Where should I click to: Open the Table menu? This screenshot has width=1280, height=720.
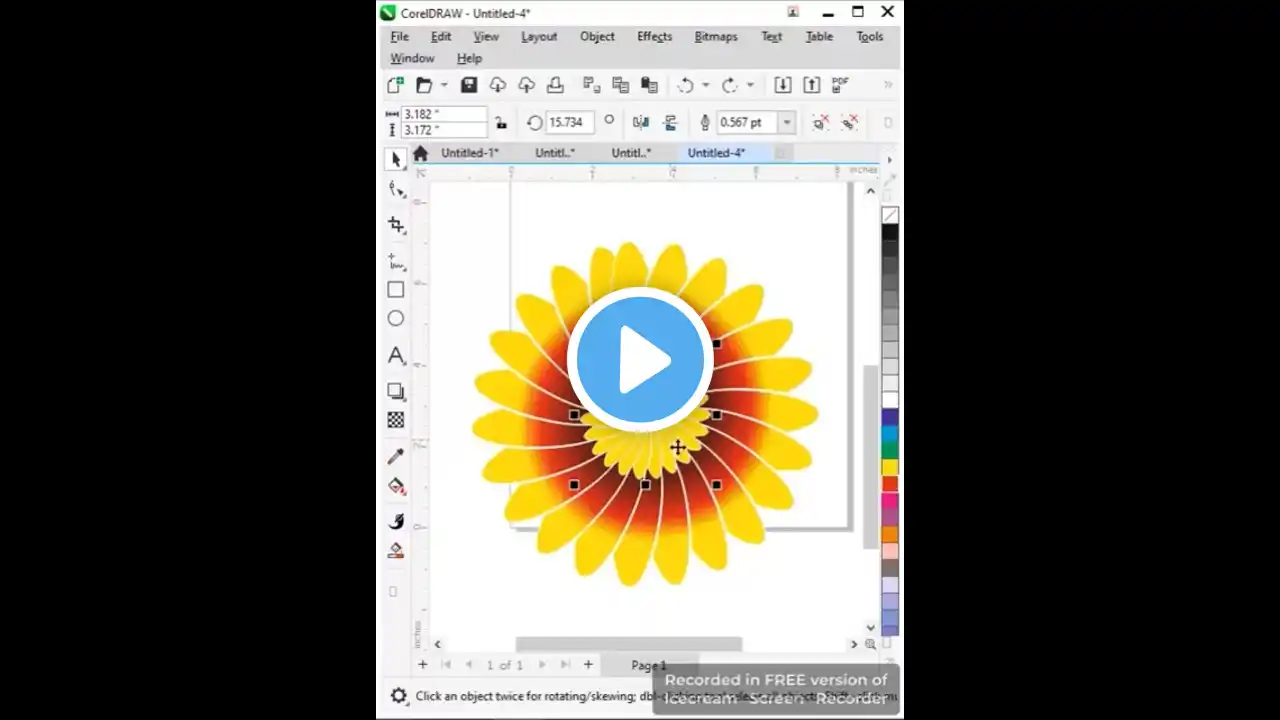tap(819, 37)
